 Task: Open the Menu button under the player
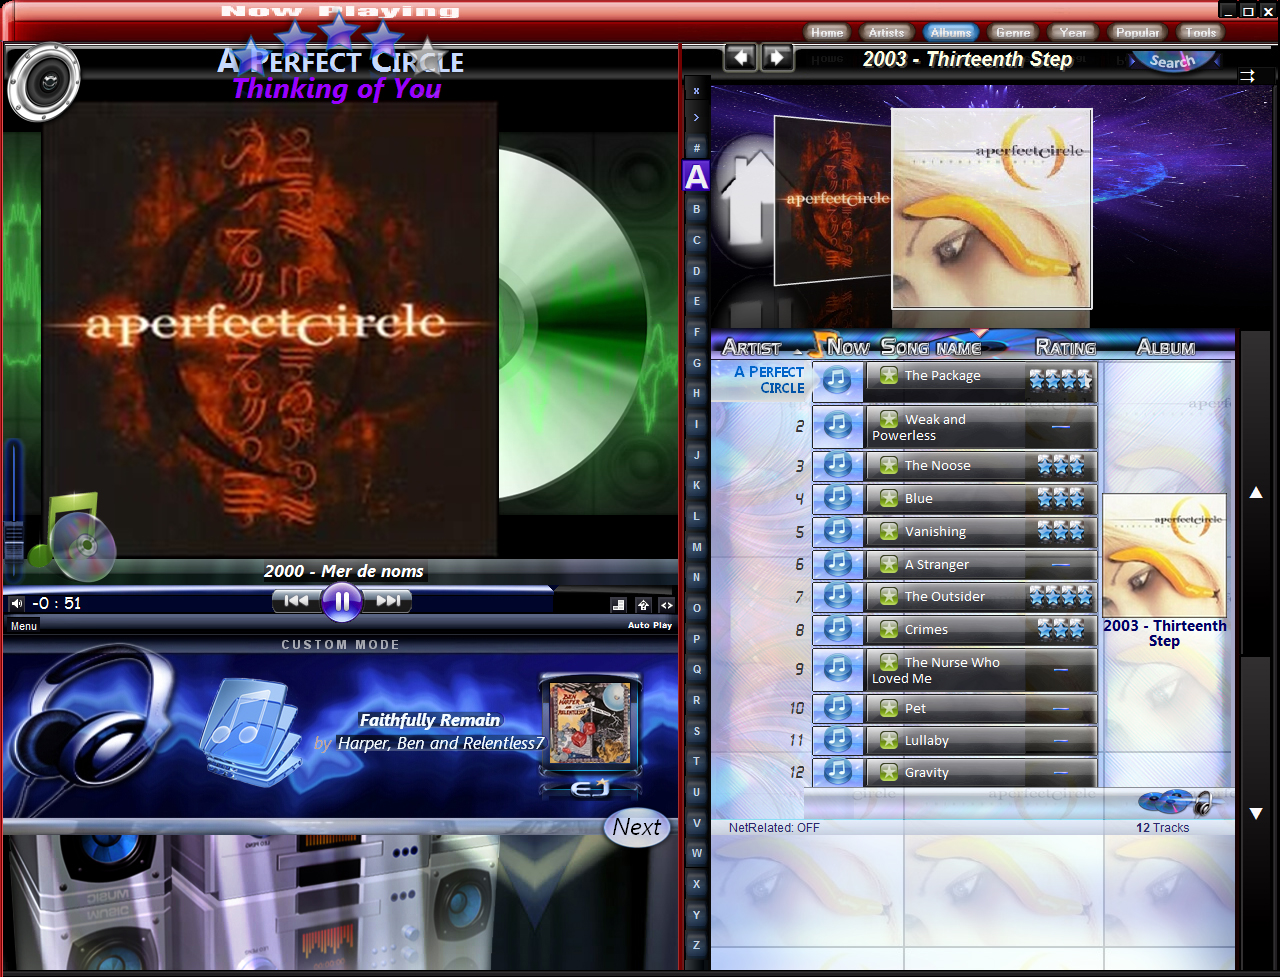[24, 626]
